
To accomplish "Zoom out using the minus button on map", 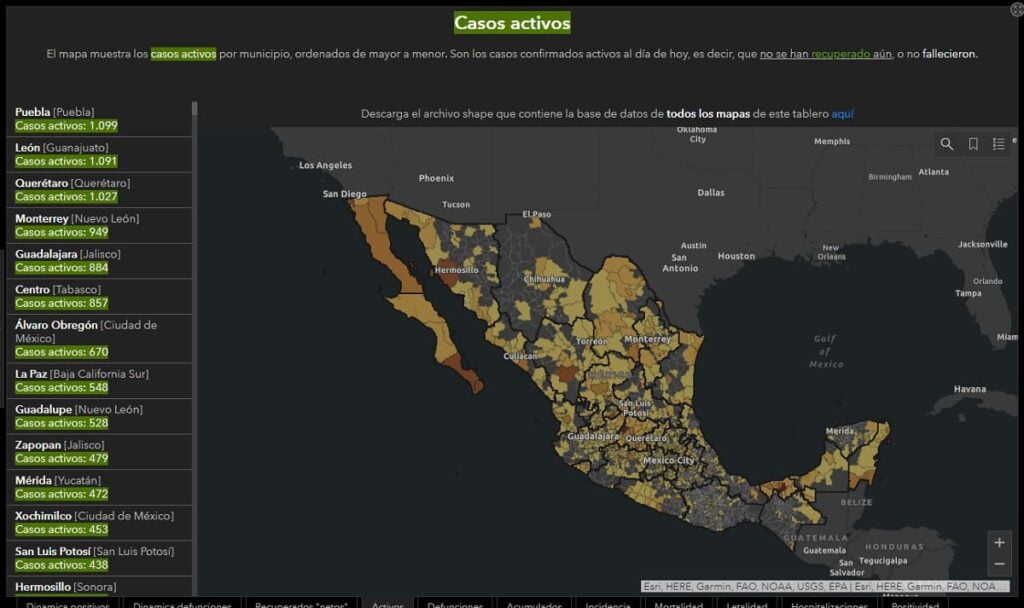I will click(x=999, y=566).
